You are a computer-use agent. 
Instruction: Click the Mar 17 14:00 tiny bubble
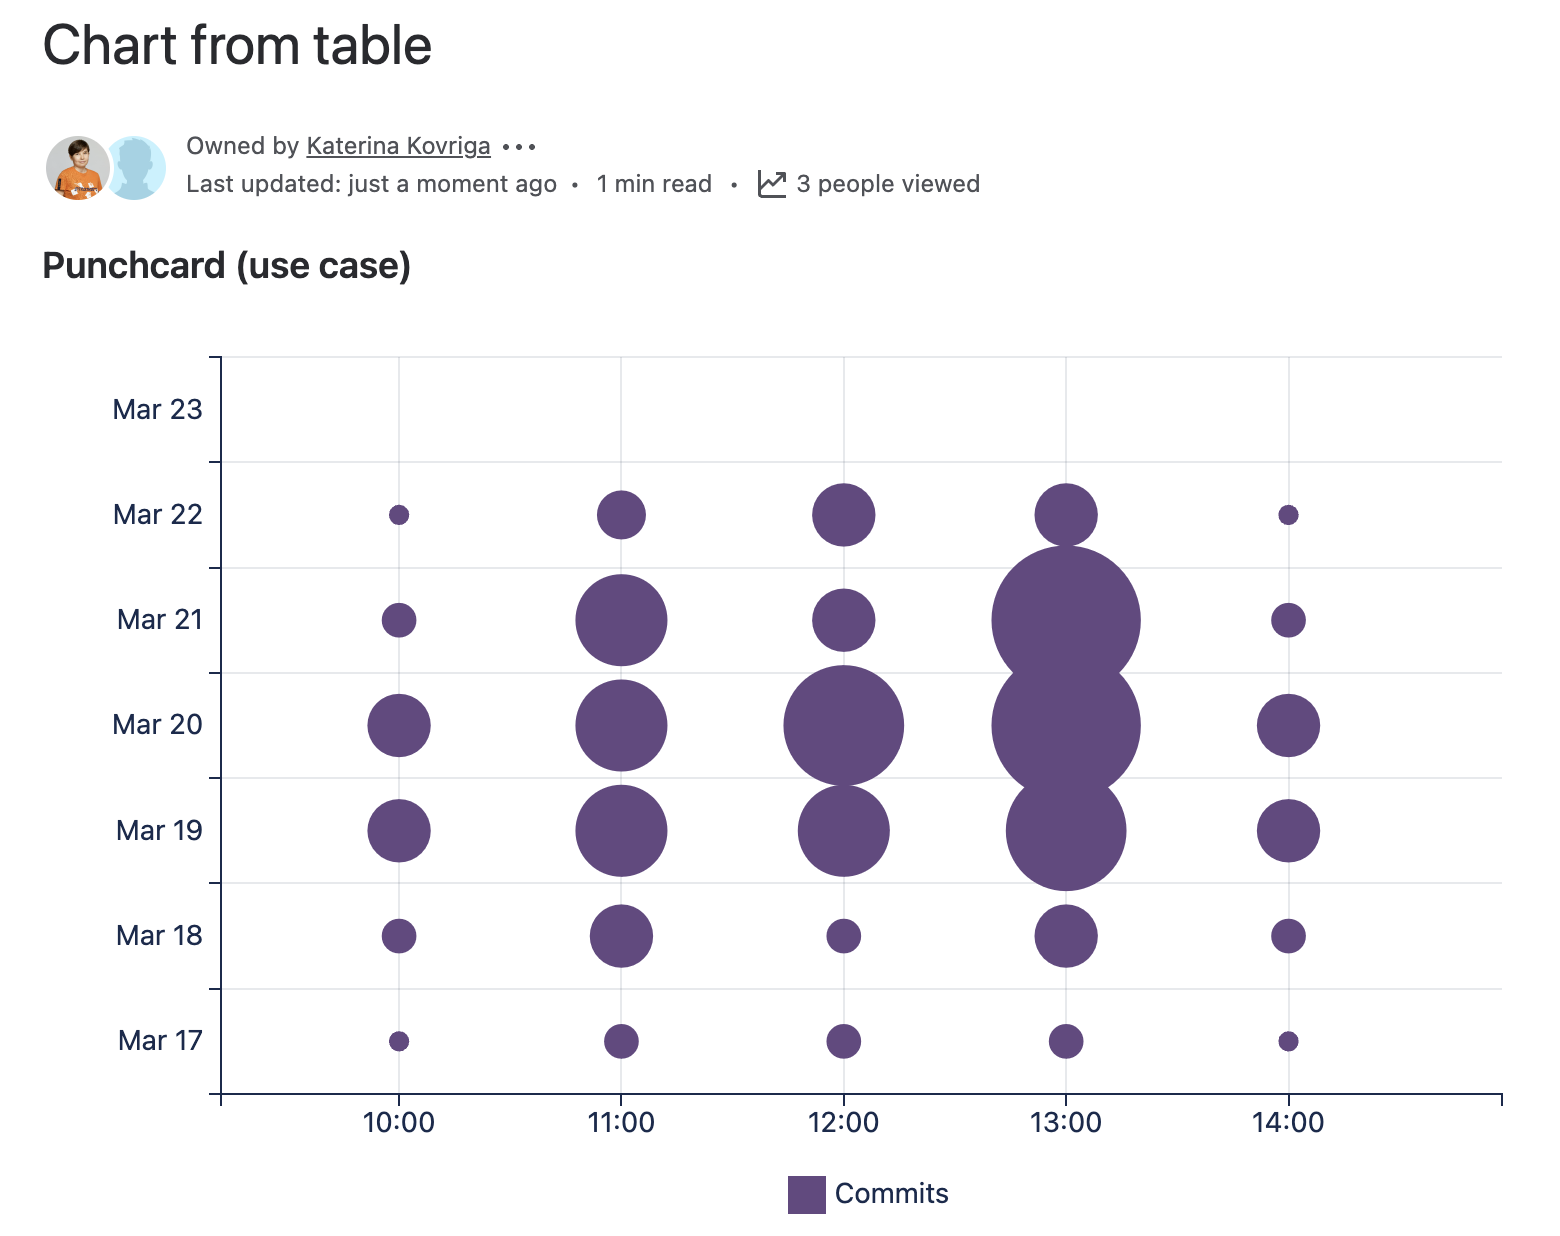coord(1288,1041)
